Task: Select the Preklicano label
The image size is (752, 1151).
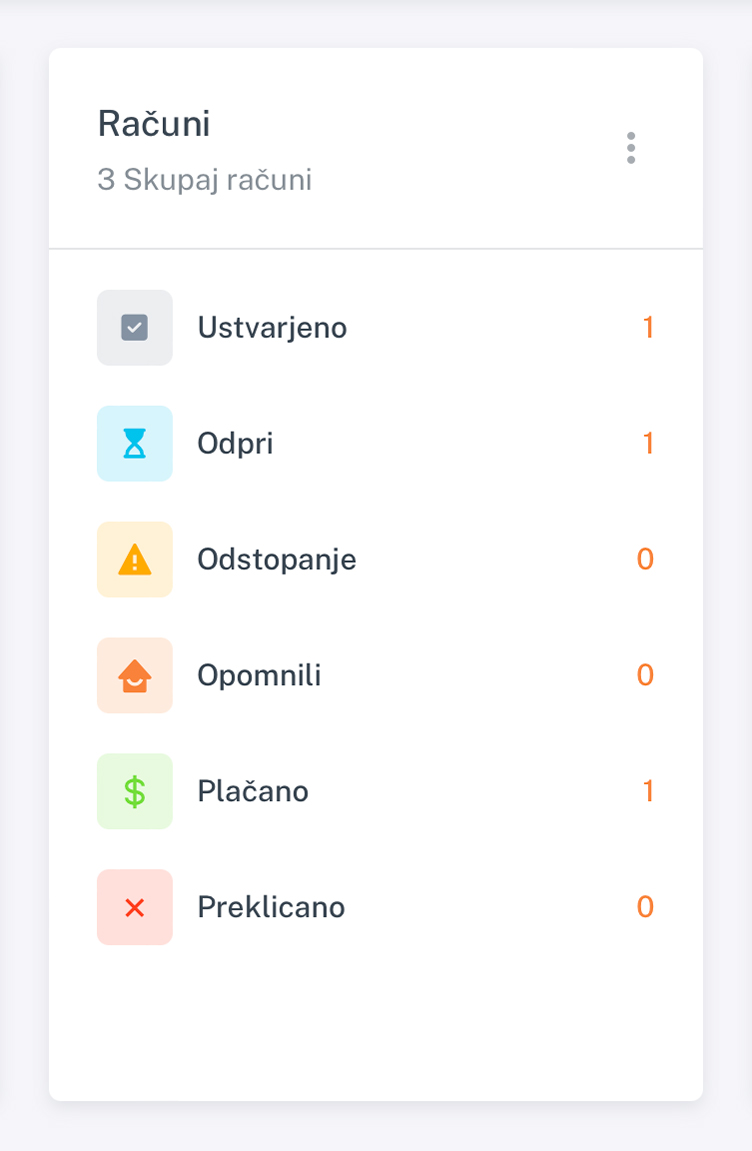Action: click(x=271, y=907)
